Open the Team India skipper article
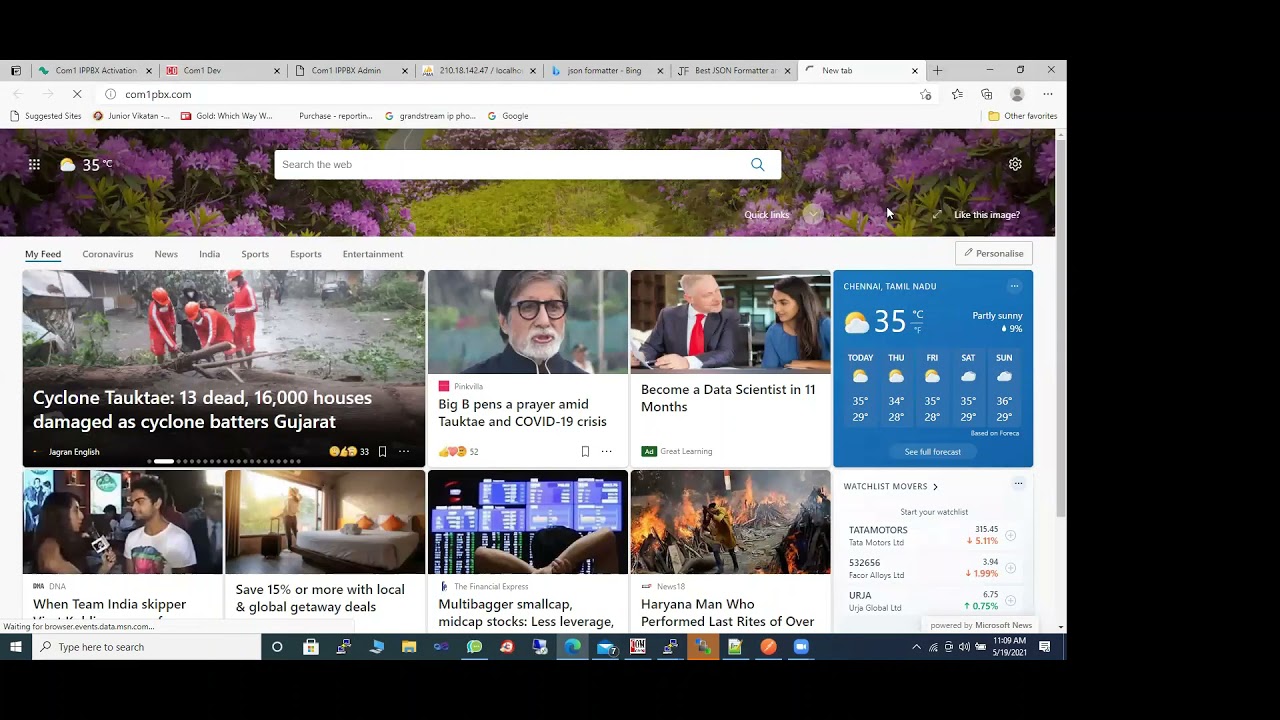 tap(123, 551)
